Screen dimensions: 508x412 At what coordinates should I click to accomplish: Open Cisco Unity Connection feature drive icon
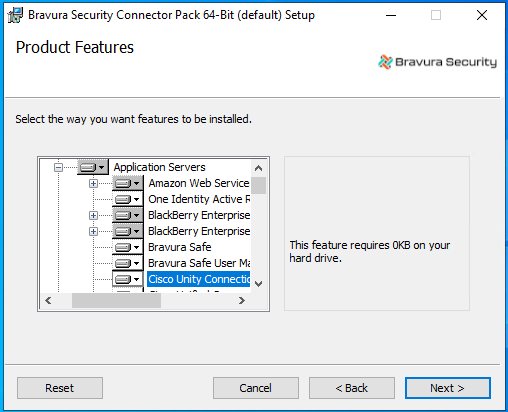[128, 279]
